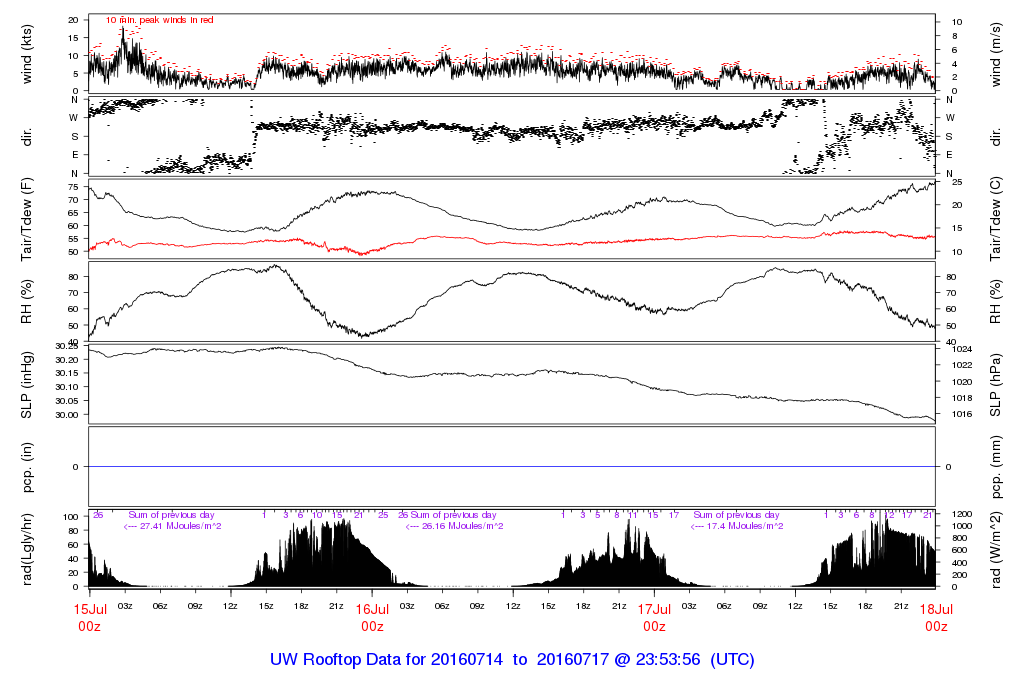The height and width of the screenshot is (700, 1024).
Task: Click the "pcp. (mm)" axis label
Action: point(995,467)
